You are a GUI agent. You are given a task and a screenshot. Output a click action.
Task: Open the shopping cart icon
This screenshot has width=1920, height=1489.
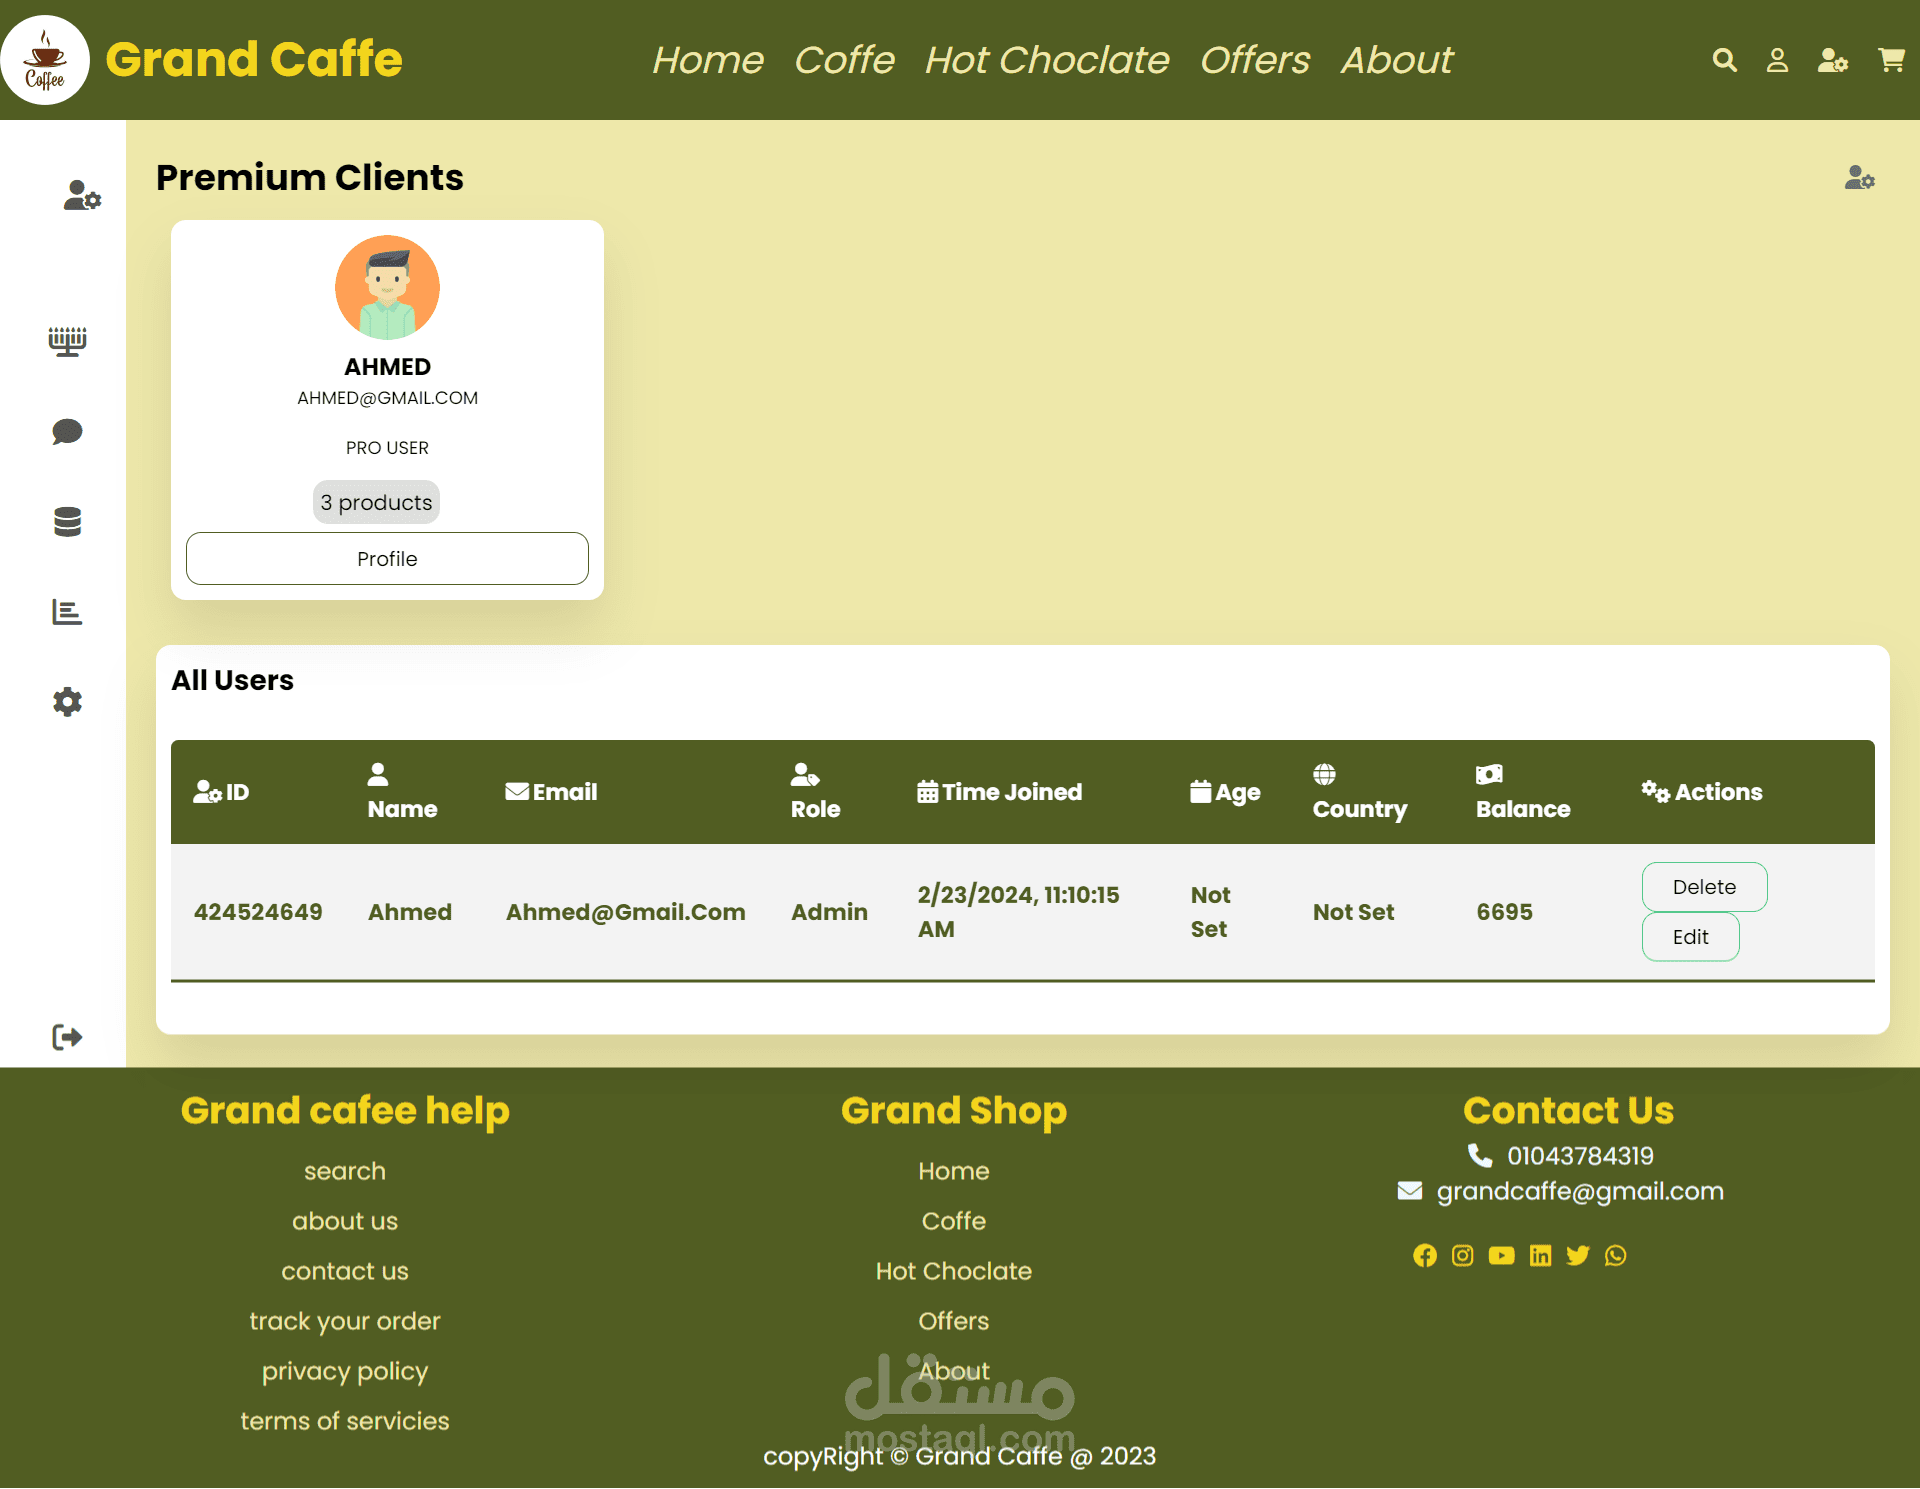point(1890,60)
